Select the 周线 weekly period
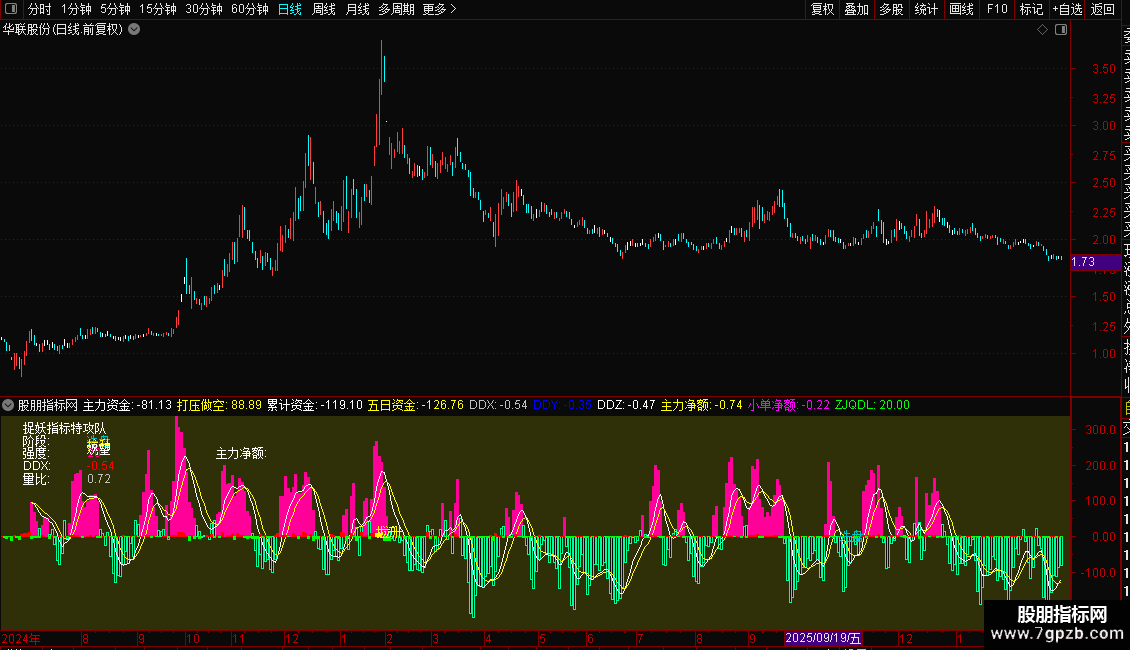The width and height of the screenshot is (1130, 650). click(324, 9)
